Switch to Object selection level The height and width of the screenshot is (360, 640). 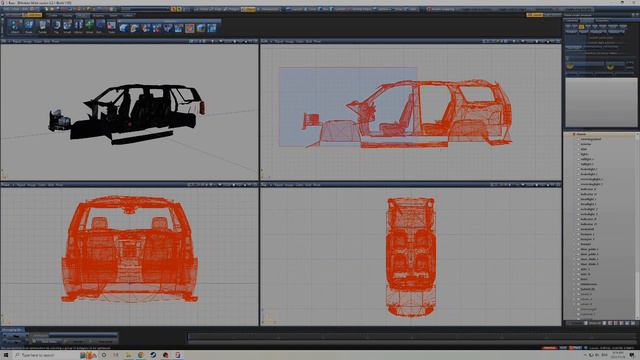pos(249,9)
